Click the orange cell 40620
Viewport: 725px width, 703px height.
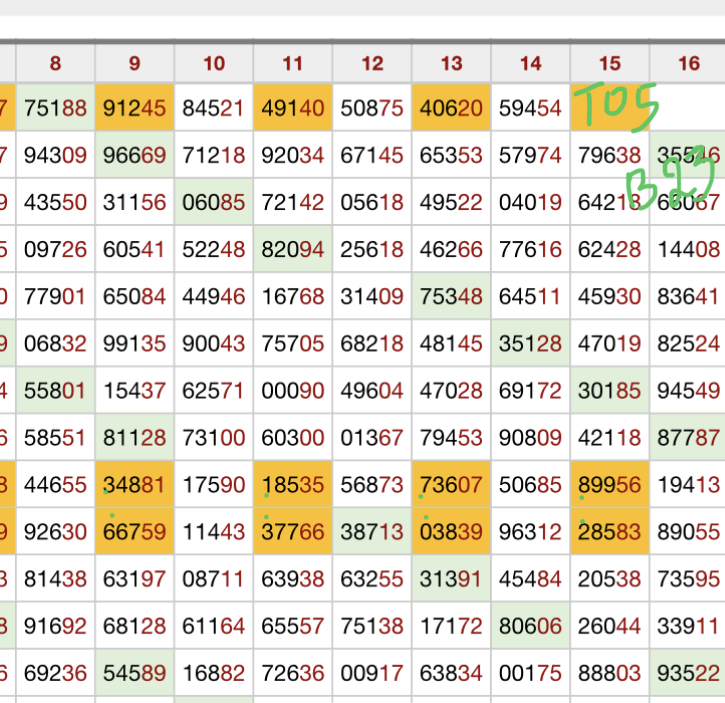(x=451, y=108)
